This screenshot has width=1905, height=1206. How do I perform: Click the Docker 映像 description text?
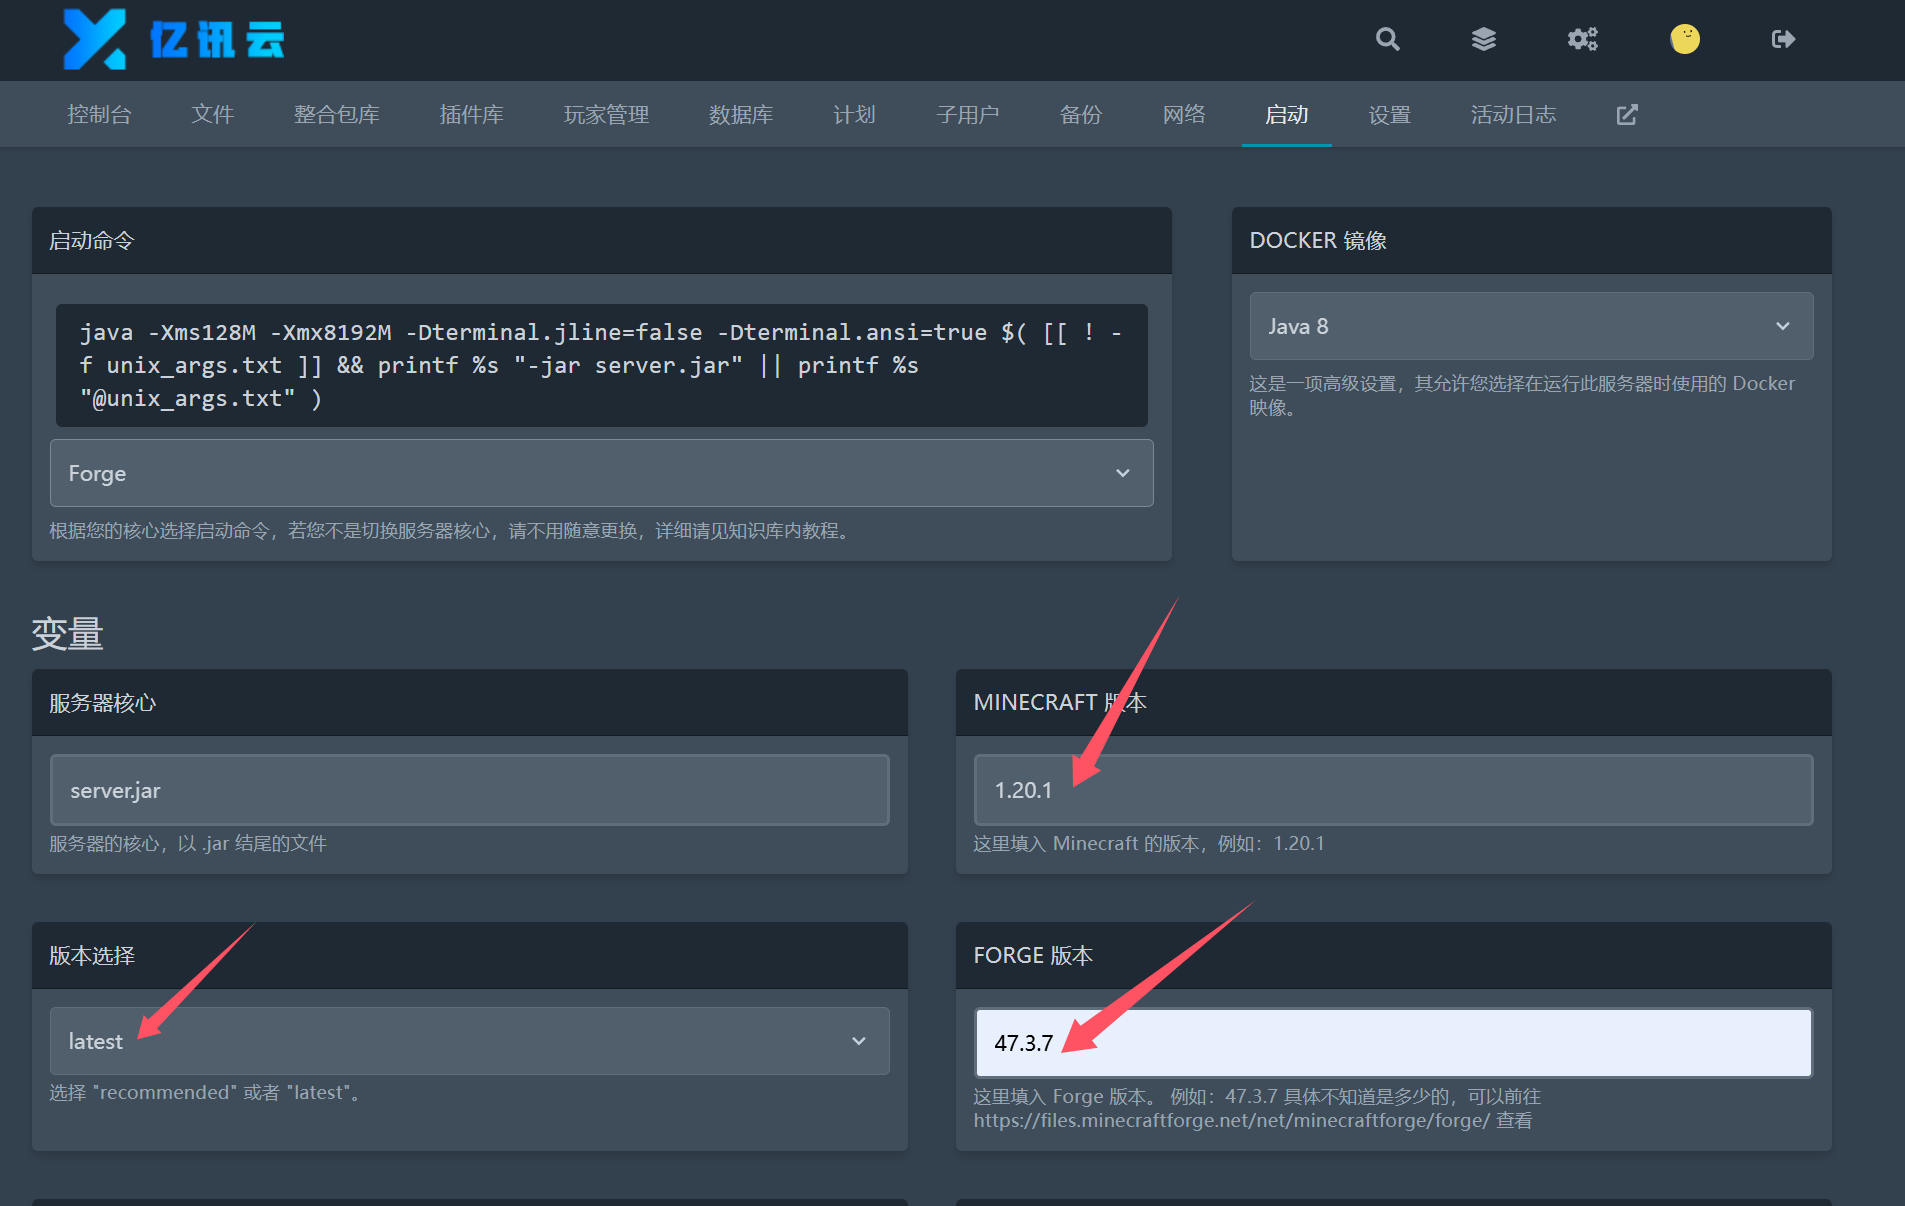[x=1522, y=395]
